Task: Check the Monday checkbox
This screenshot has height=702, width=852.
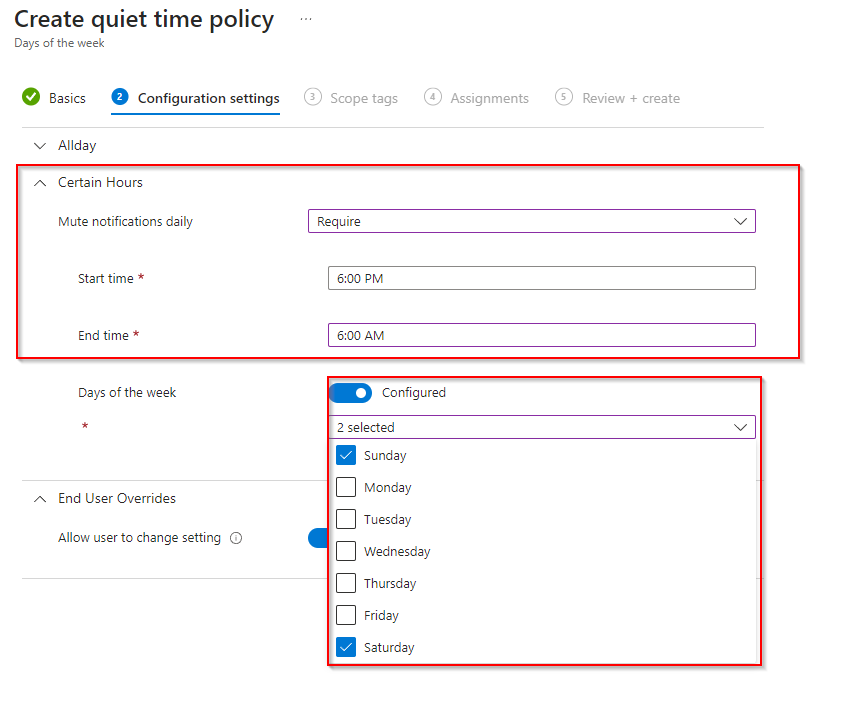Action: [346, 487]
